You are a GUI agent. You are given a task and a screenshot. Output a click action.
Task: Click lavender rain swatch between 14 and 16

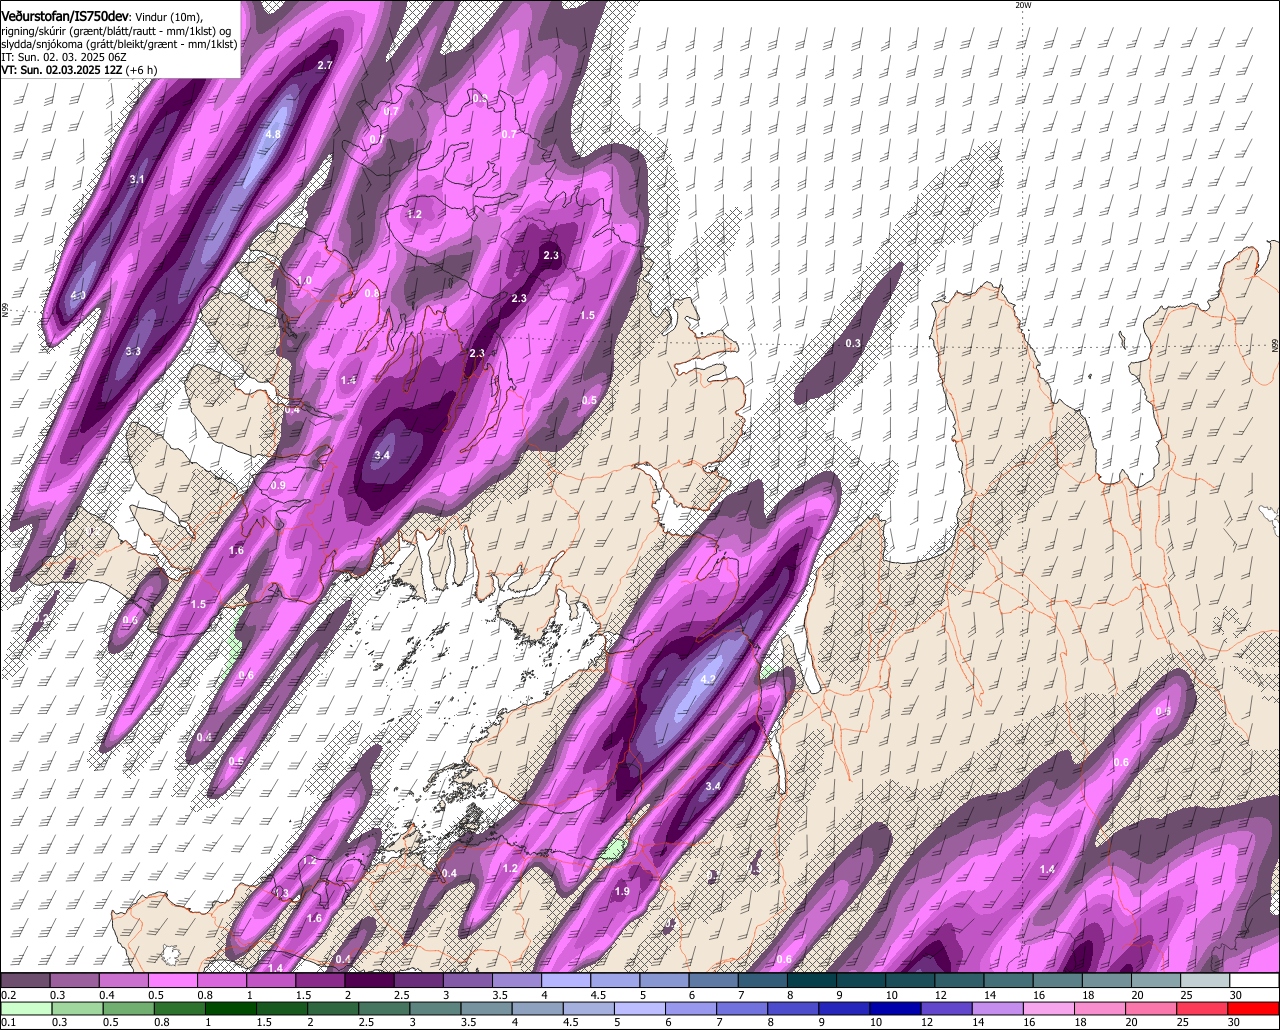tap(997, 1009)
